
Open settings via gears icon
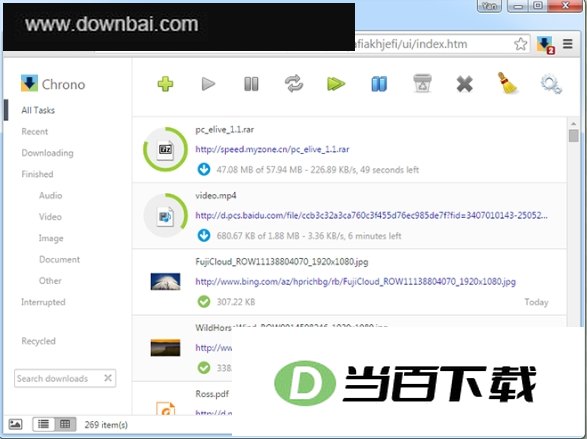point(551,84)
